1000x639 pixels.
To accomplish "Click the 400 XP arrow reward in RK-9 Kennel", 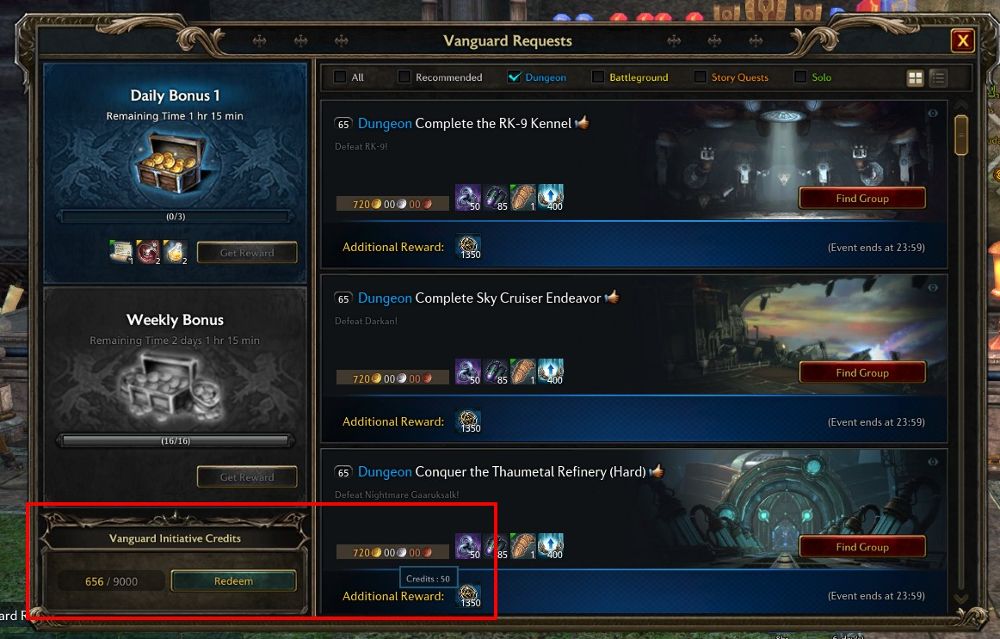I will point(551,197).
